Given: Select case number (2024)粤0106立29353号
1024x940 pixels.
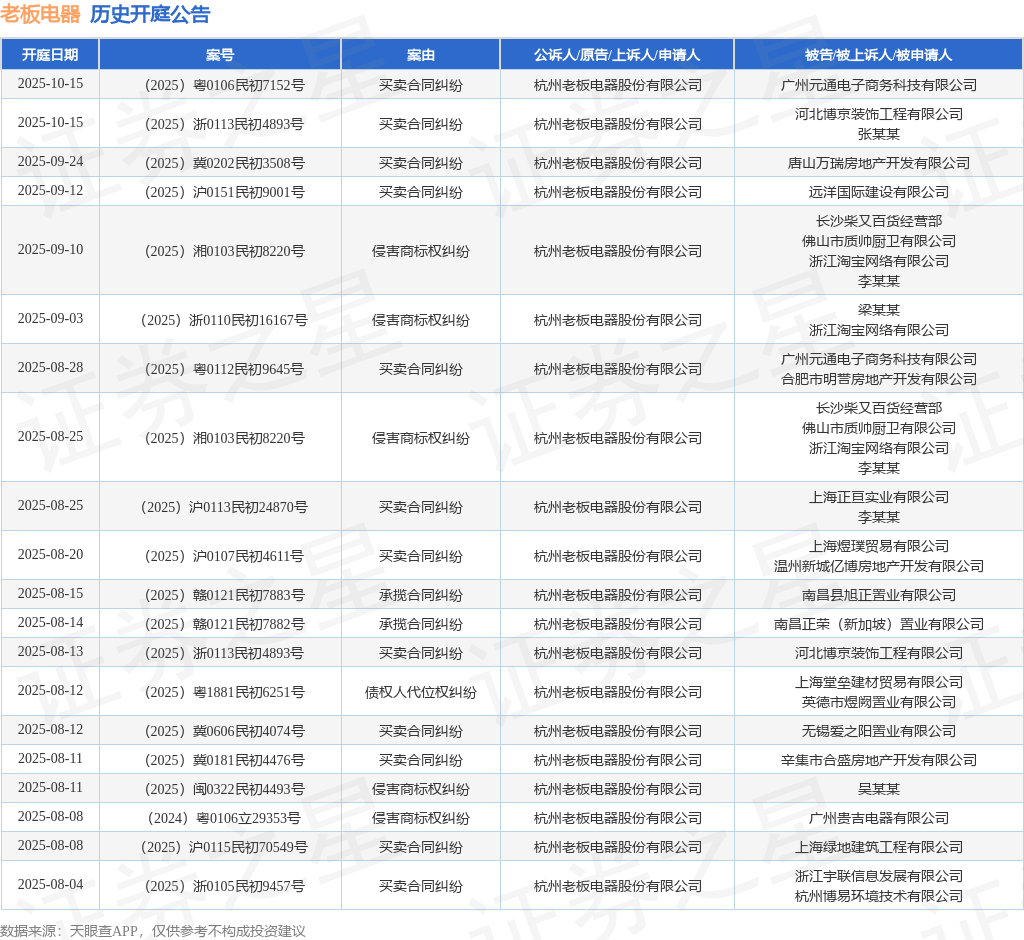Looking at the screenshot, I should [224, 818].
